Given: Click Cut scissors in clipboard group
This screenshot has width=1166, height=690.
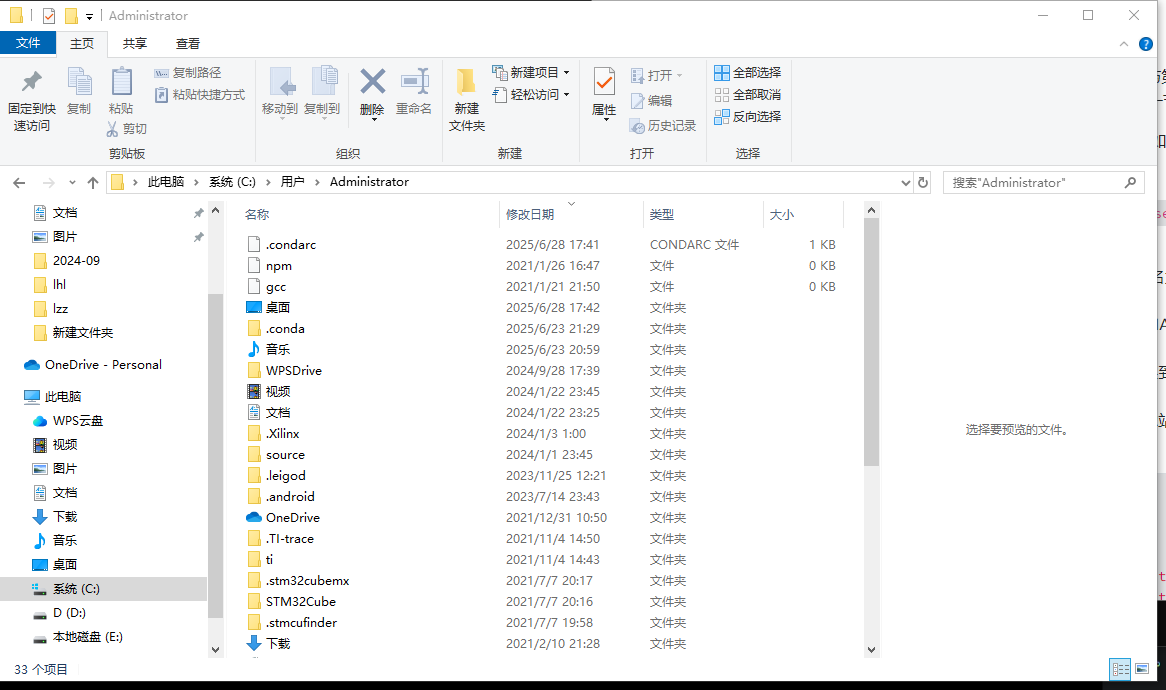Looking at the screenshot, I should click(x=126, y=129).
